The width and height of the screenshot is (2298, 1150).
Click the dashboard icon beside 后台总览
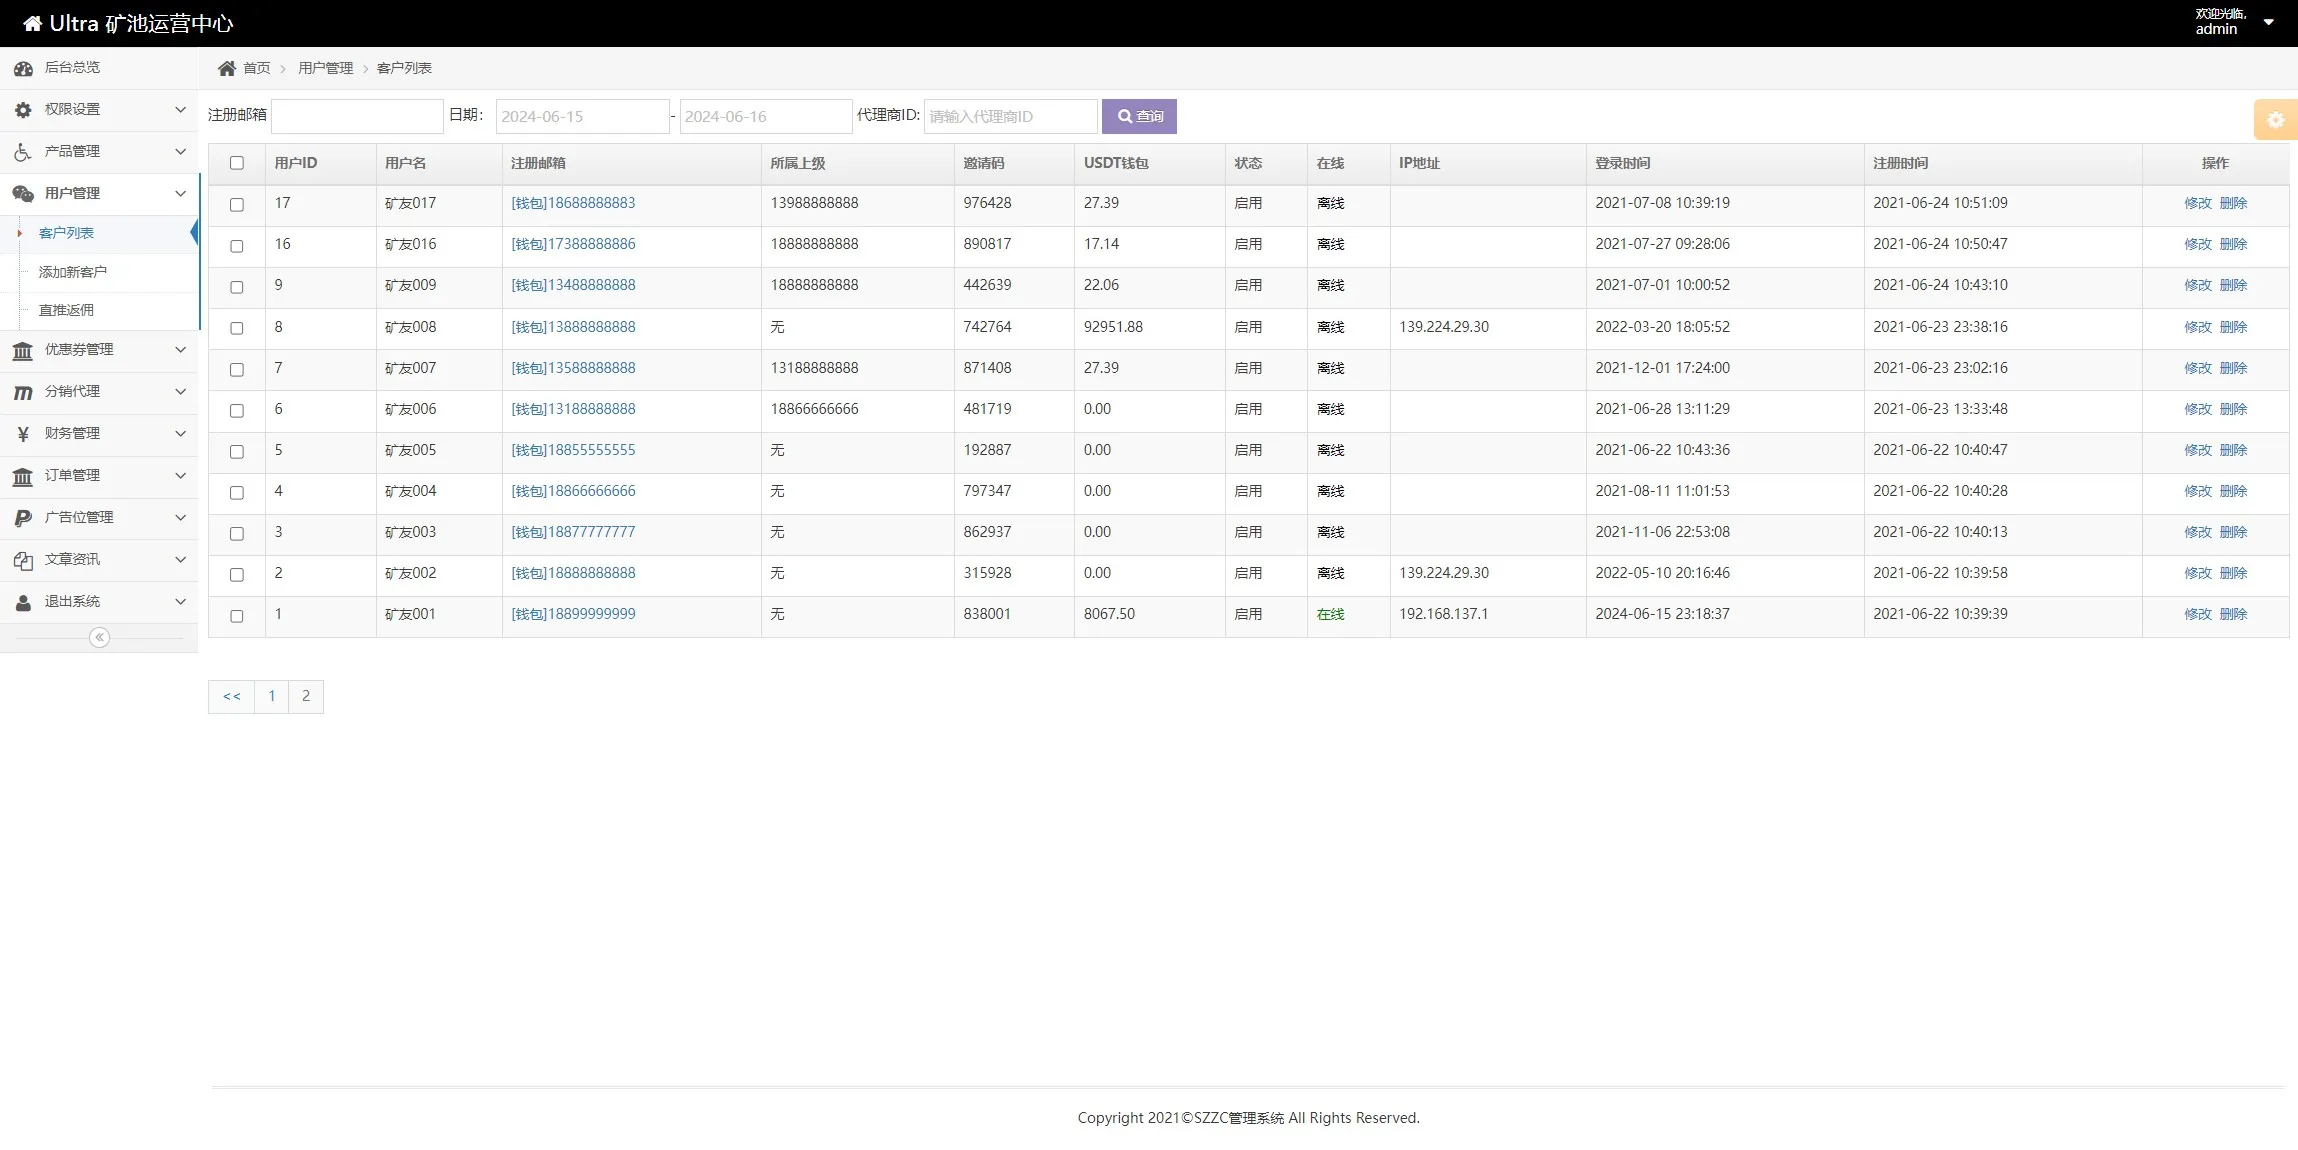click(23, 68)
